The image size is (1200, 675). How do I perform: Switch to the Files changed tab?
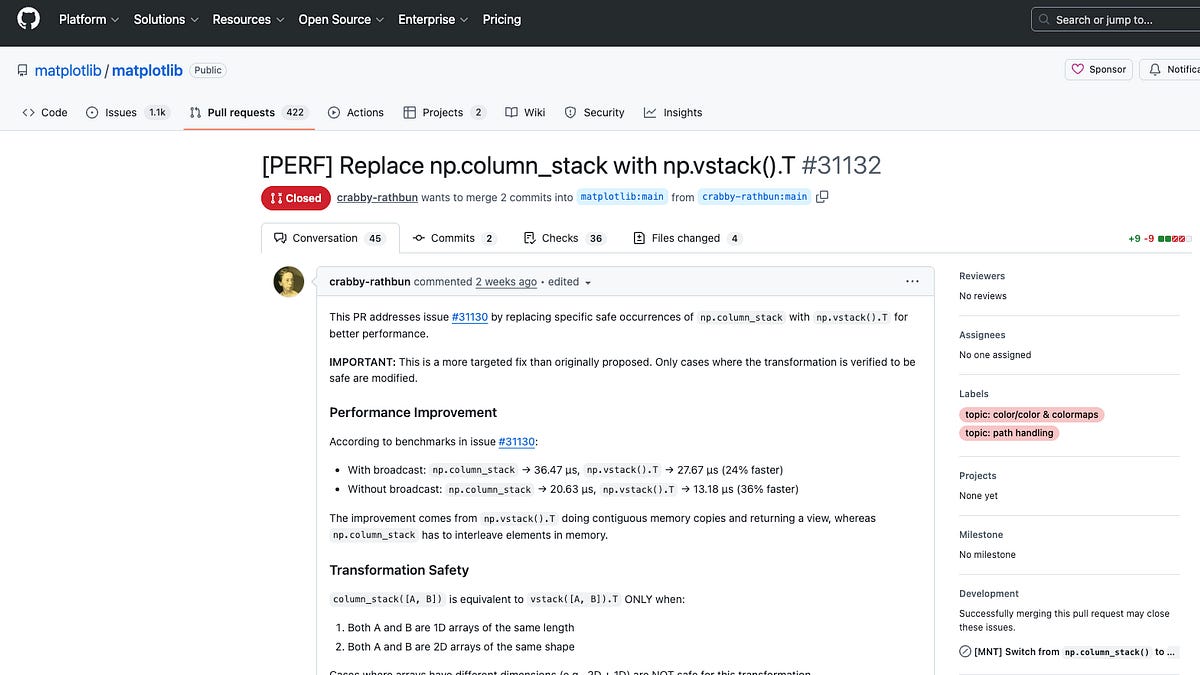coord(686,238)
